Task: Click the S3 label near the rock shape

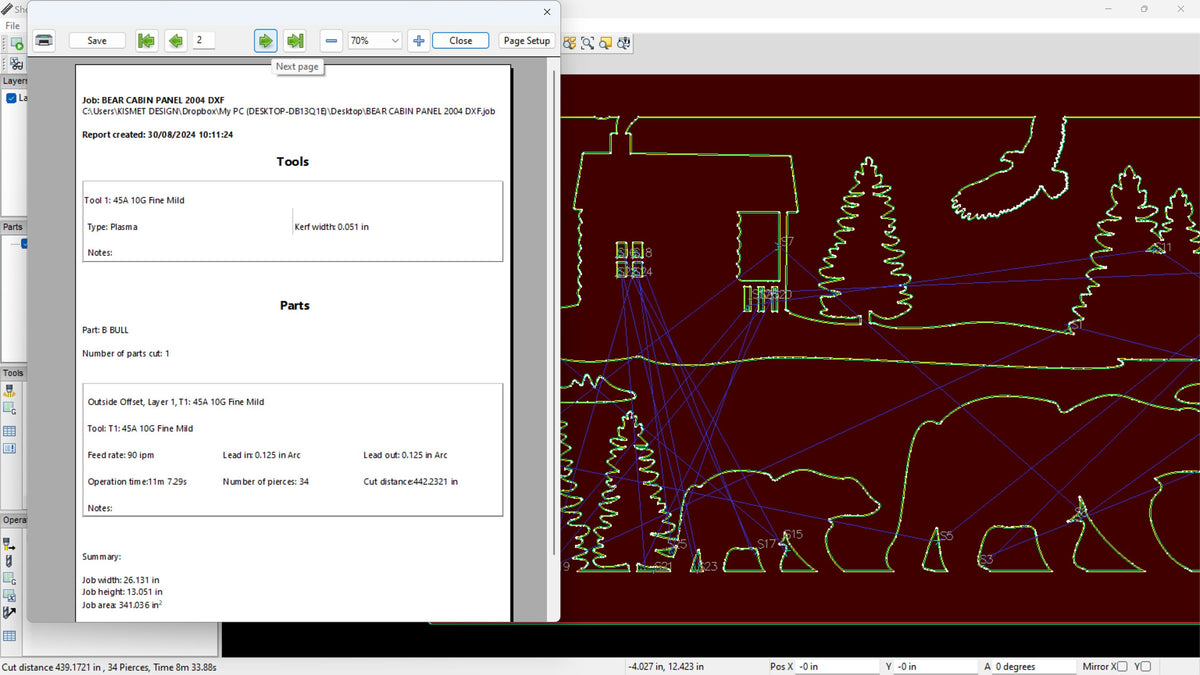Action: tap(986, 559)
